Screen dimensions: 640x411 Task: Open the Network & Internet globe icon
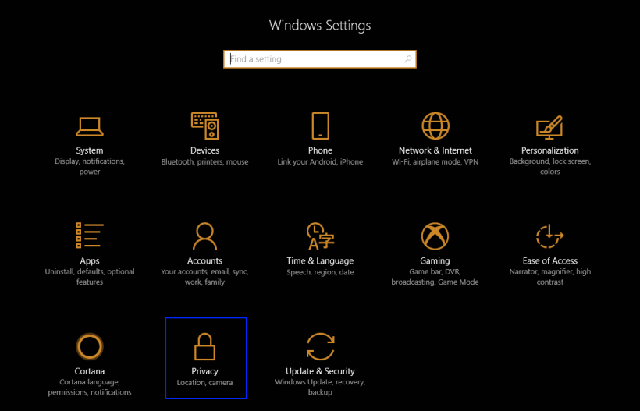pyautogui.click(x=436, y=126)
